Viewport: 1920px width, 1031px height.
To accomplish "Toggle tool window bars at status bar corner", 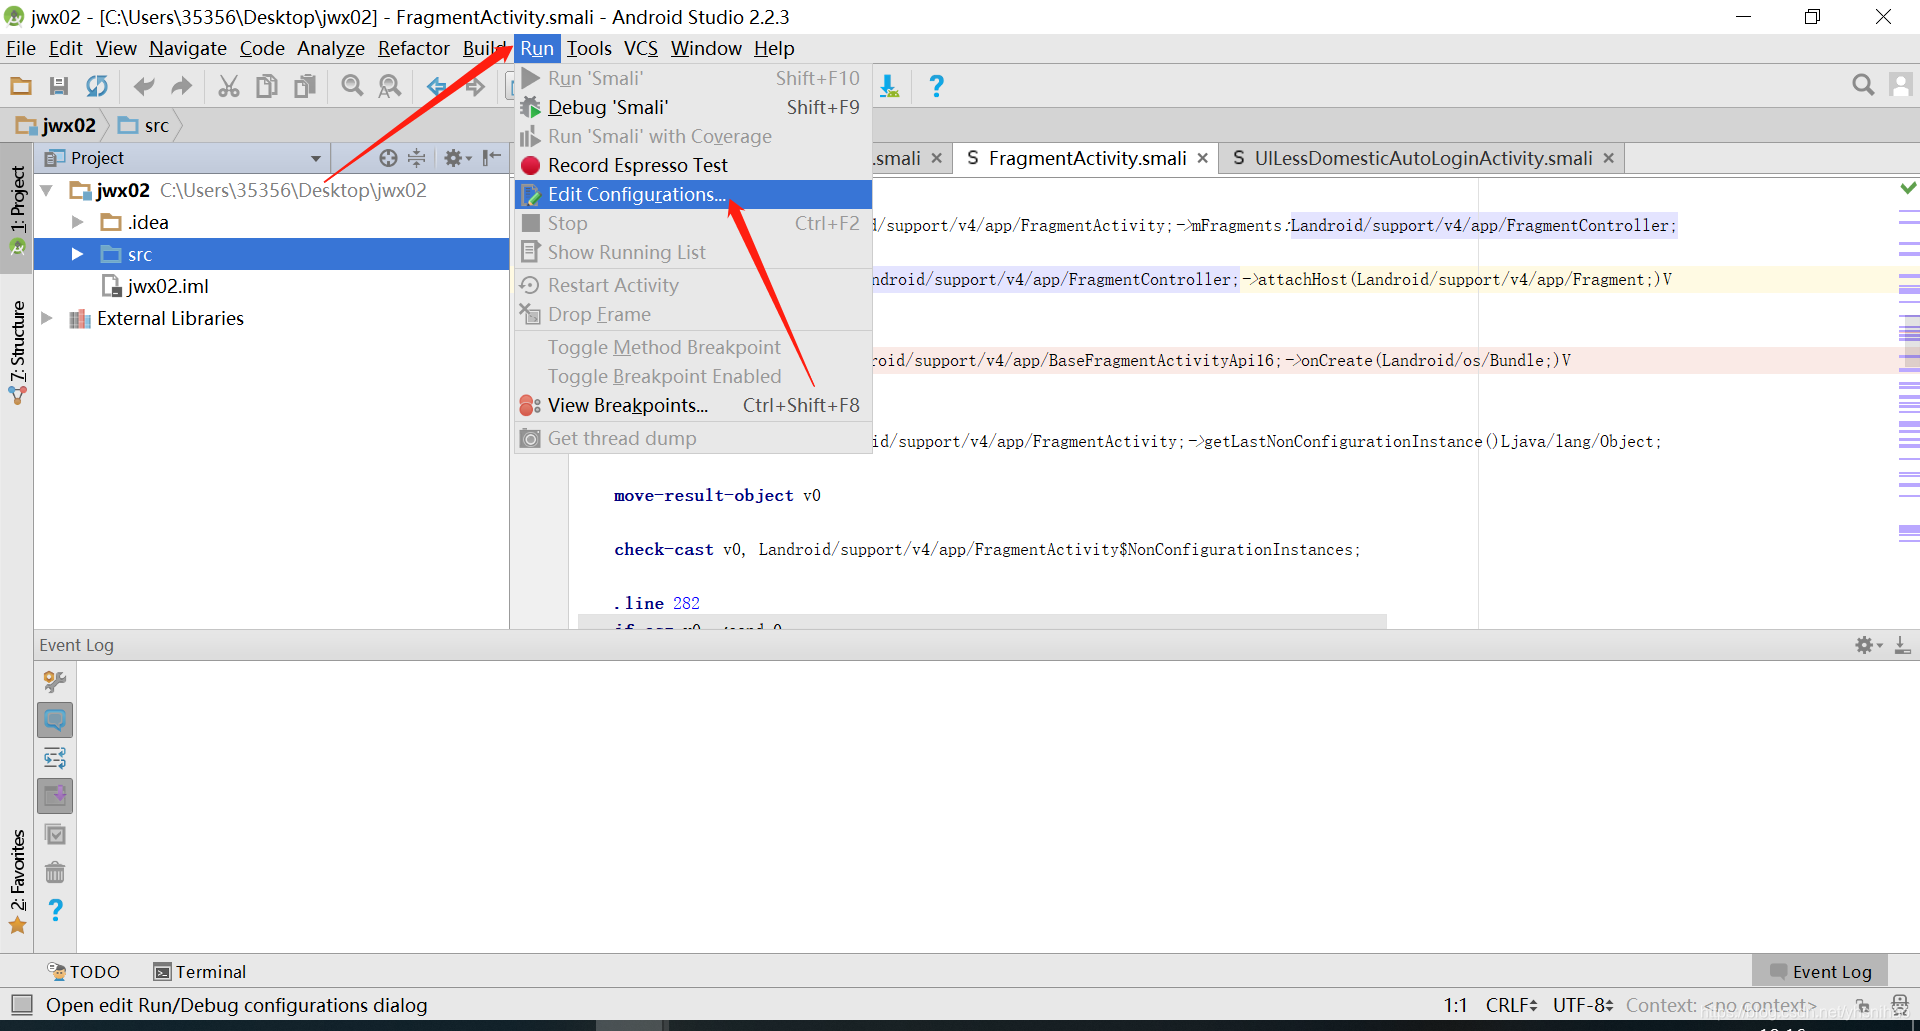I will pyautogui.click(x=21, y=1005).
